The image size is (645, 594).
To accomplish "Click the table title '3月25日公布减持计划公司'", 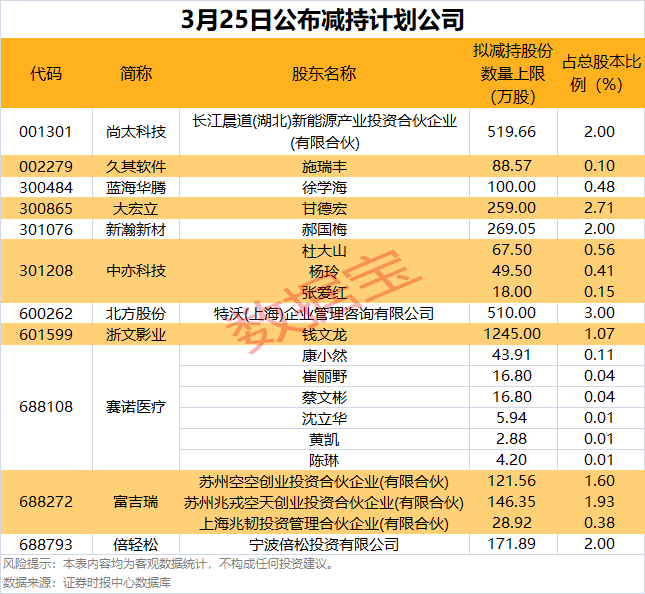I will [x=322, y=18].
